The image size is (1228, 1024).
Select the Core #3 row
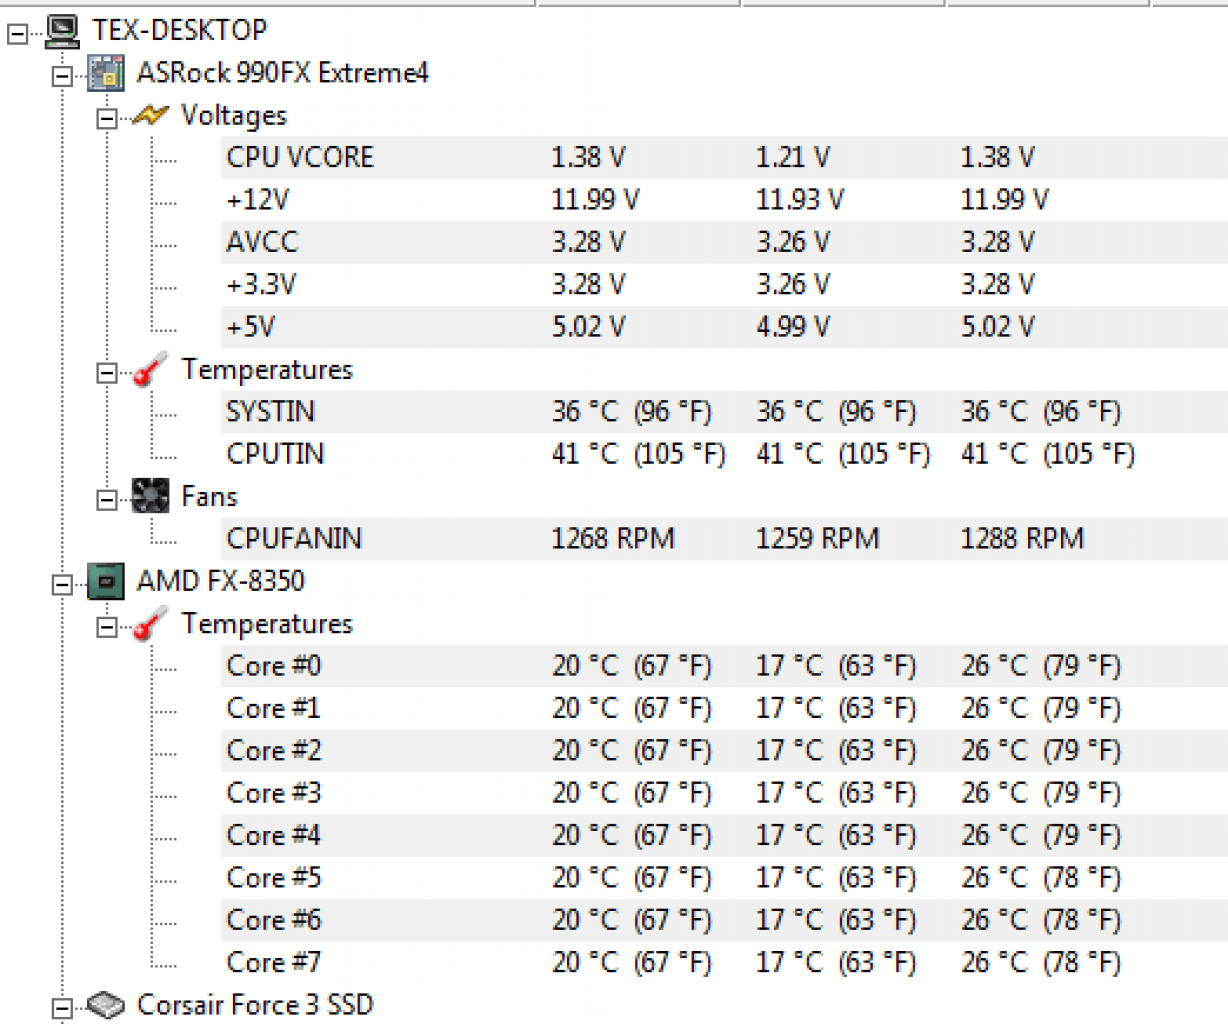pyautogui.click(x=724, y=793)
